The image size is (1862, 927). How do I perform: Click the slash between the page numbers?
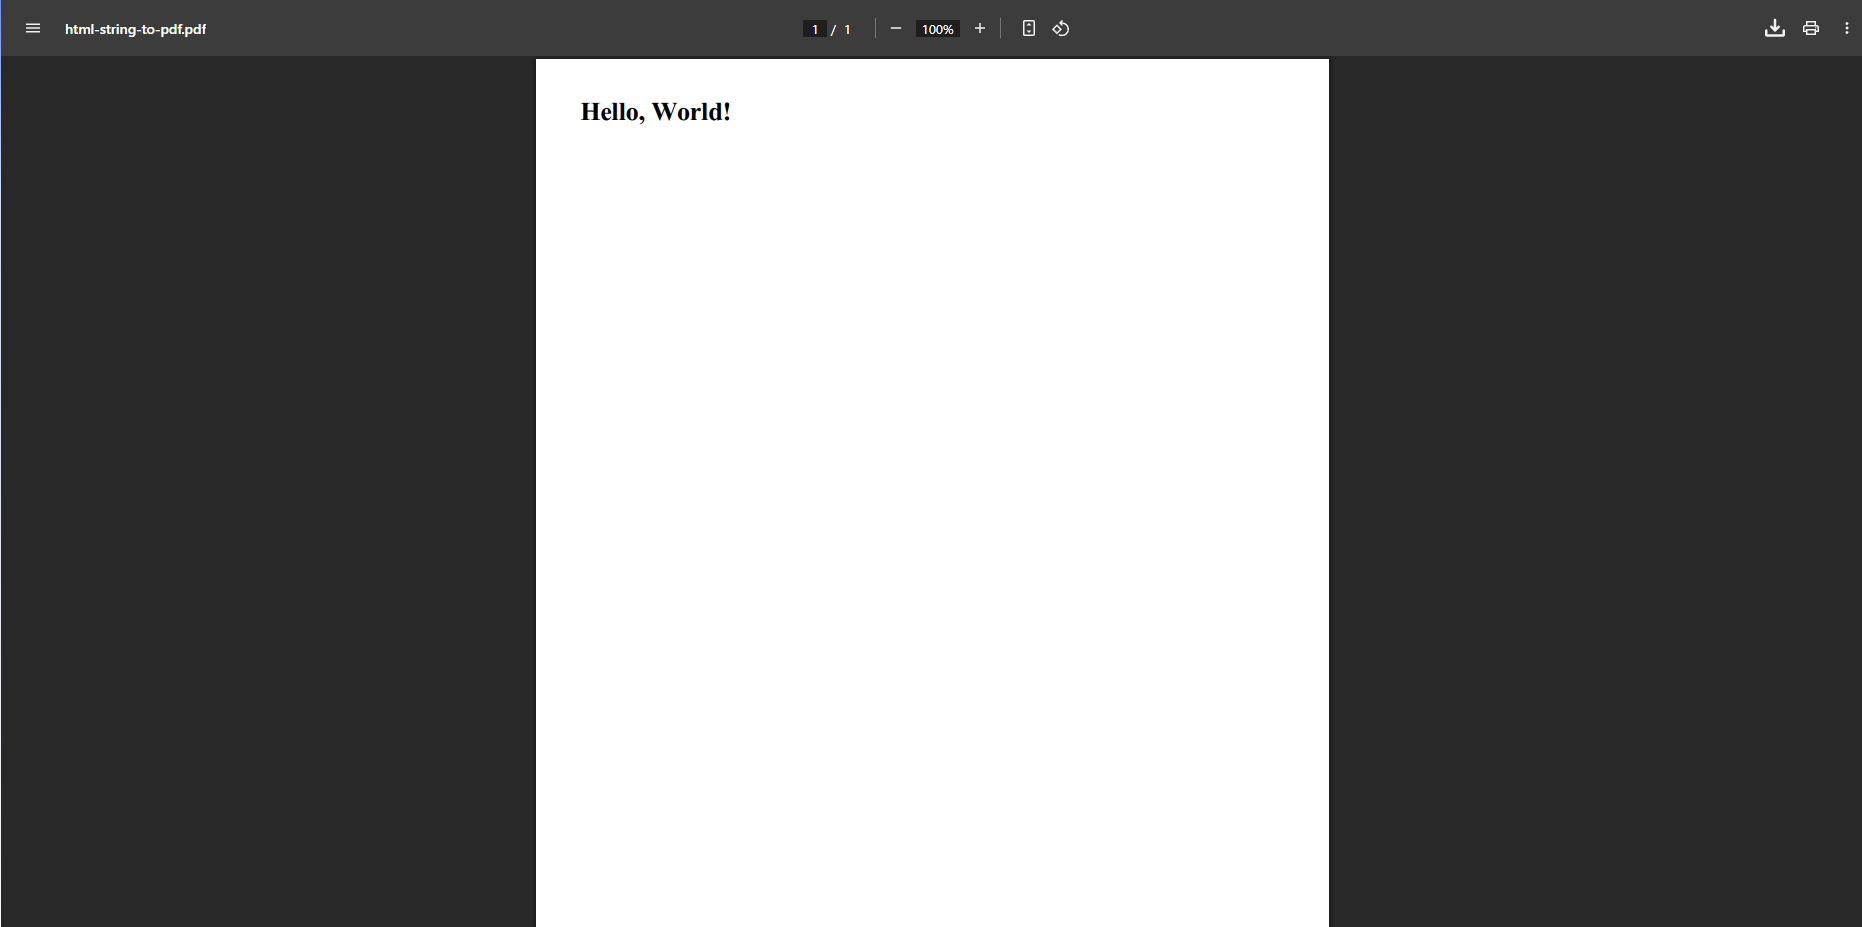click(x=833, y=30)
